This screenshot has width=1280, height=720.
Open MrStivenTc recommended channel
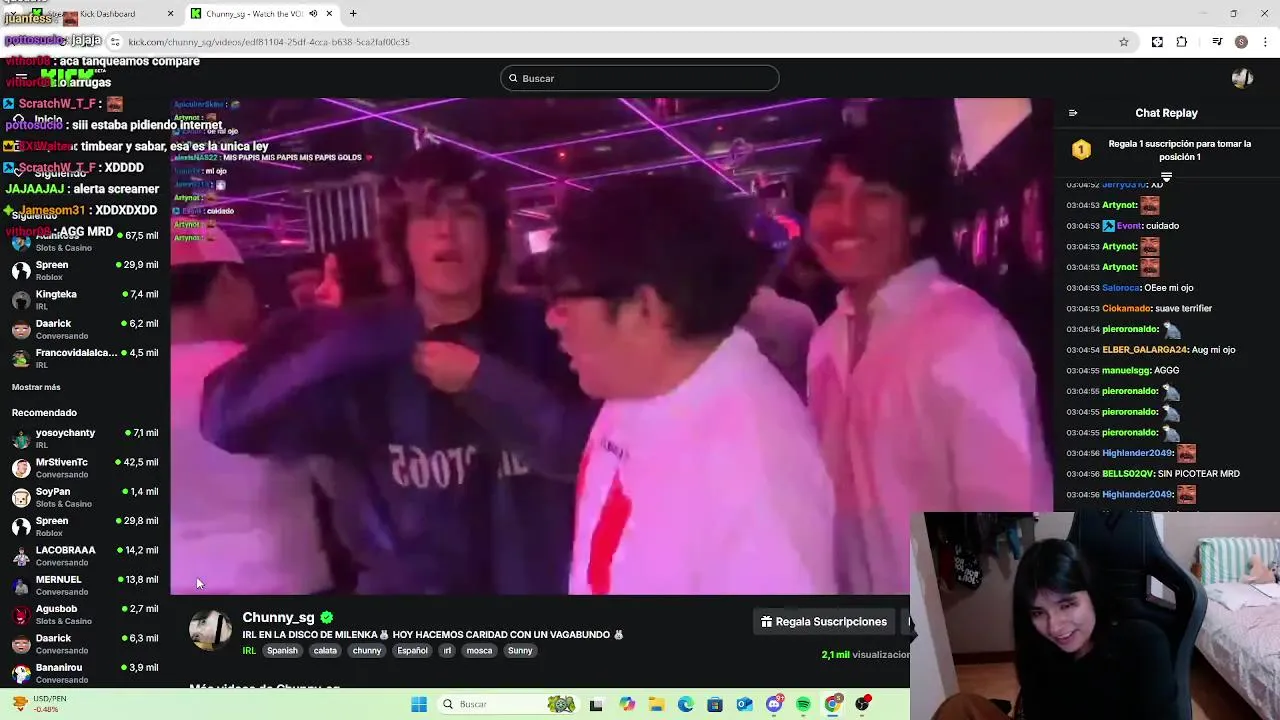tap(84, 468)
